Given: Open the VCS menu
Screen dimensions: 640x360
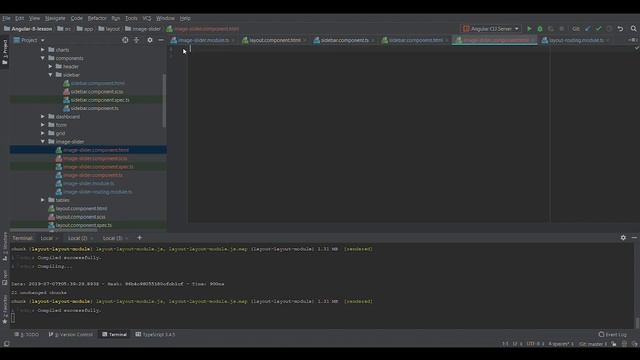Looking at the screenshot, I should click(x=147, y=18).
